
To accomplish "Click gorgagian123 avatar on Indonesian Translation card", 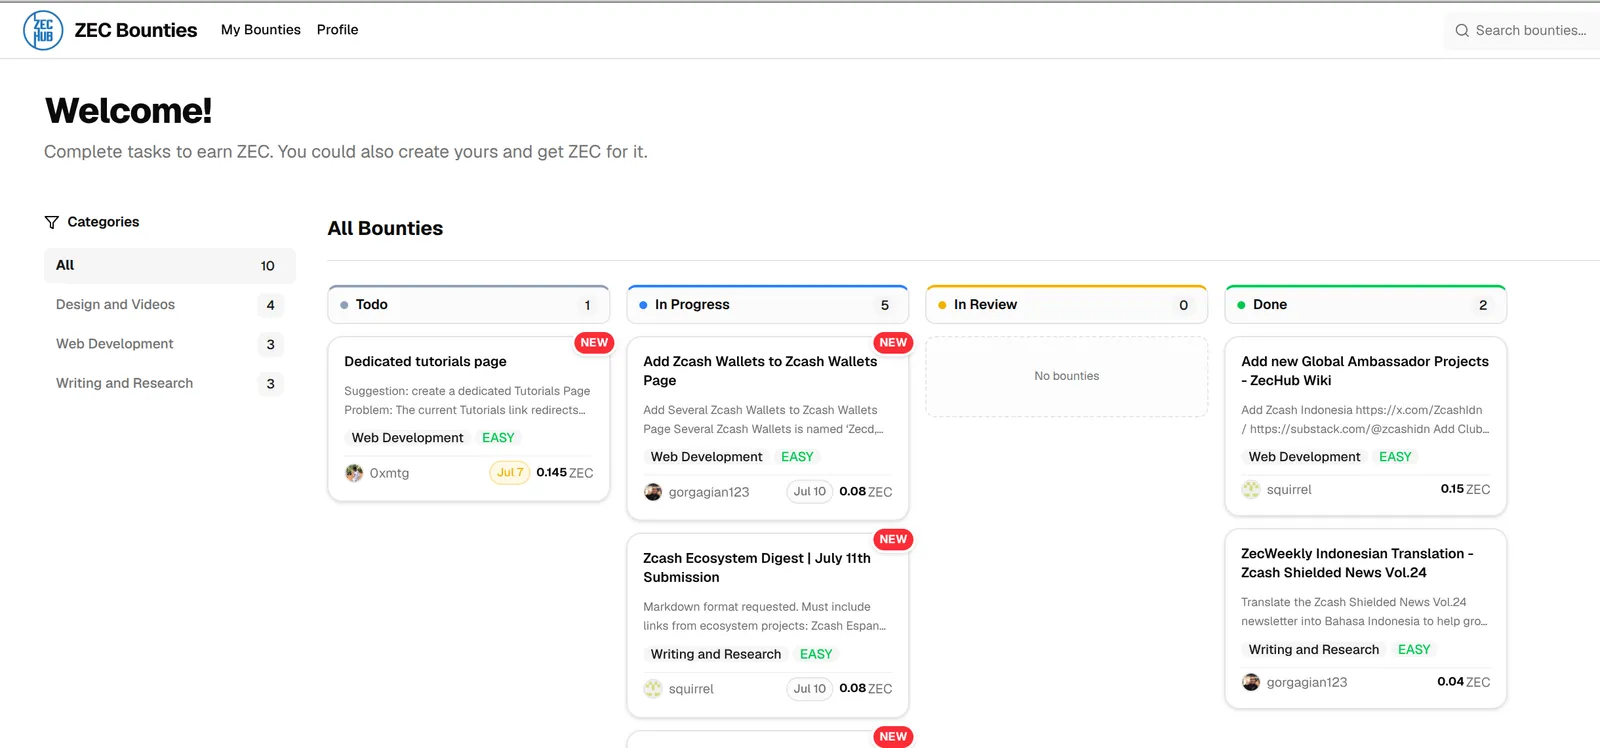I will (1251, 682).
